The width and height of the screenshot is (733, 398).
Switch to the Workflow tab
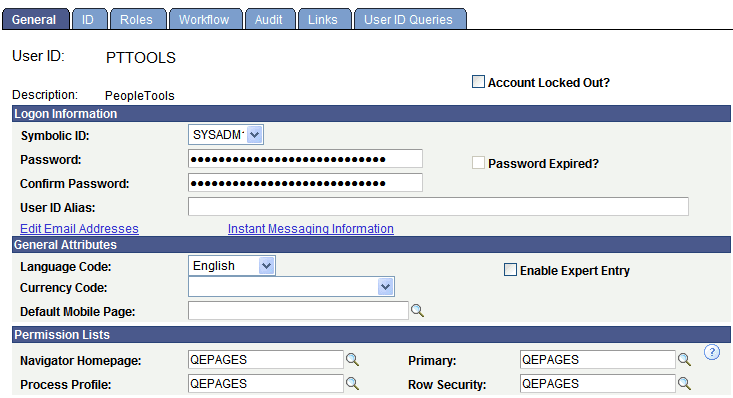[206, 19]
